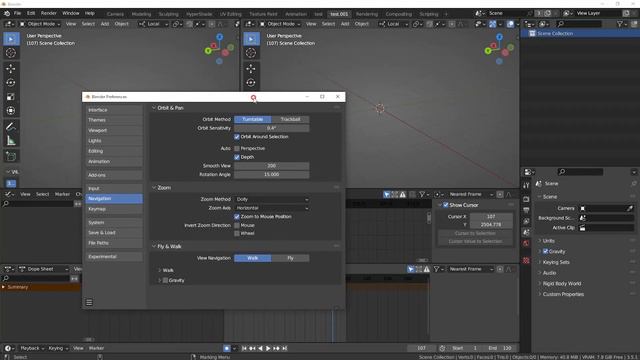
Task: Select the Transform tool in left viewport
Action: [11, 111]
